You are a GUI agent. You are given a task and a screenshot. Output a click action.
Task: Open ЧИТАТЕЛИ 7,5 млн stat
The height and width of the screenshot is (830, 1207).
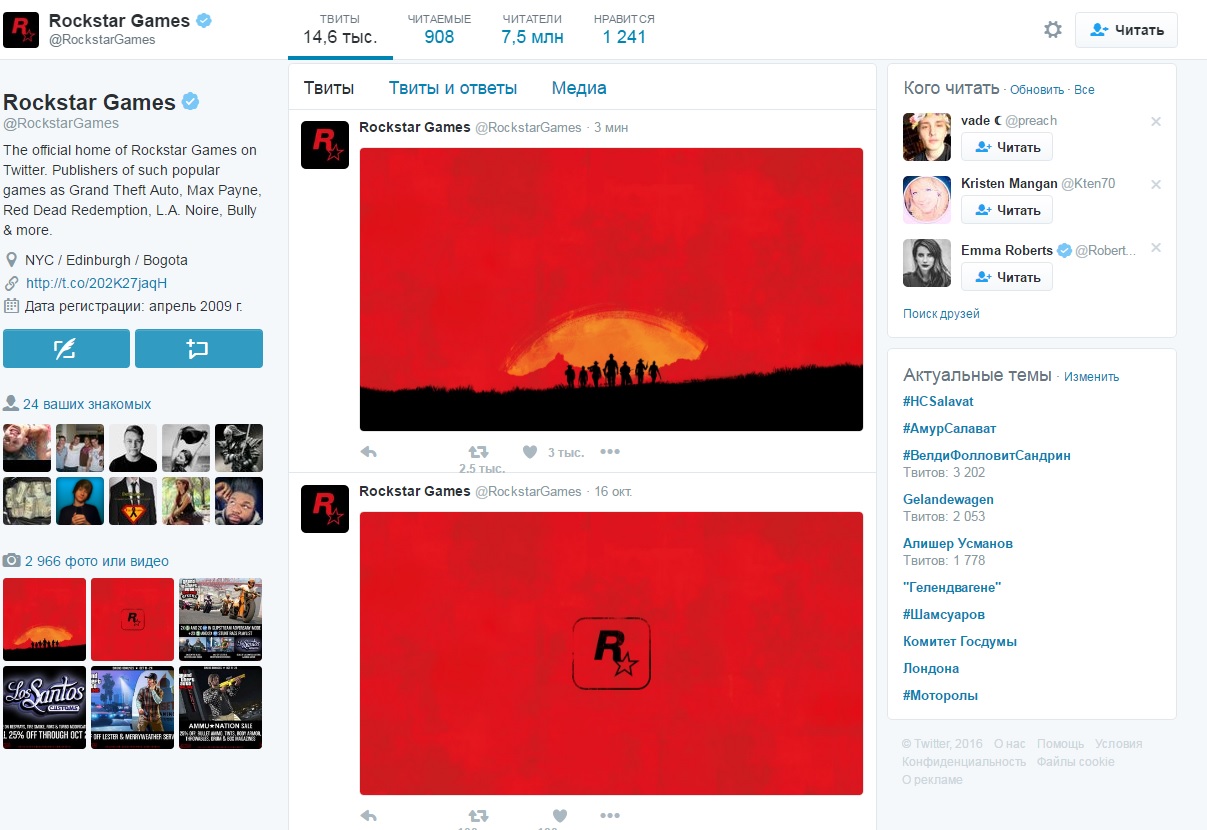click(x=532, y=30)
